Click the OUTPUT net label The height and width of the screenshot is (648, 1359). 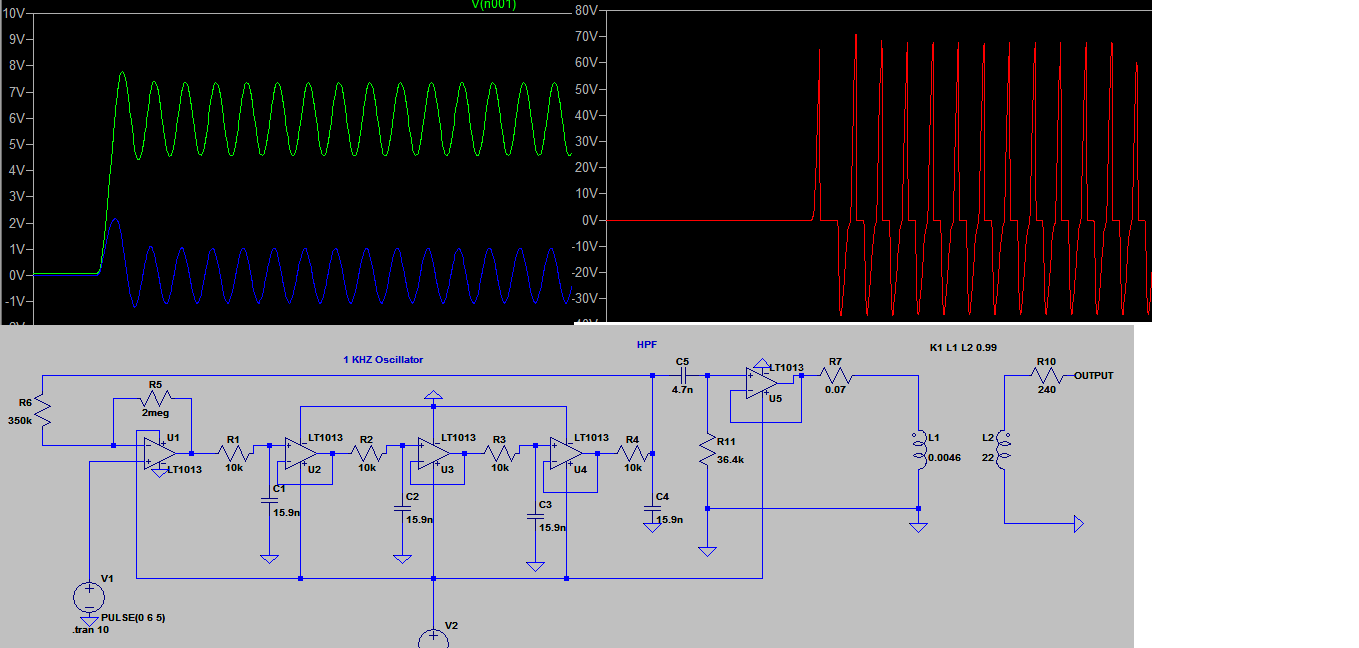coord(1094,376)
